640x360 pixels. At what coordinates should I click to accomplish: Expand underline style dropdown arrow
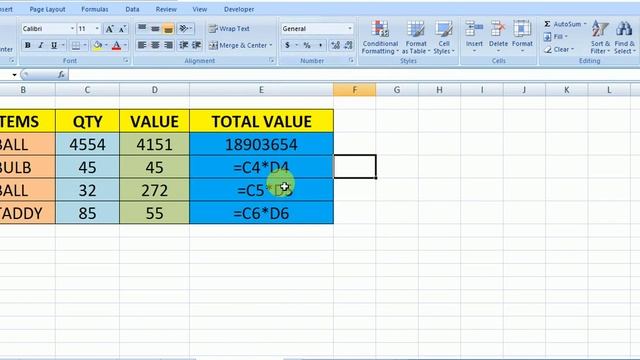63,45
